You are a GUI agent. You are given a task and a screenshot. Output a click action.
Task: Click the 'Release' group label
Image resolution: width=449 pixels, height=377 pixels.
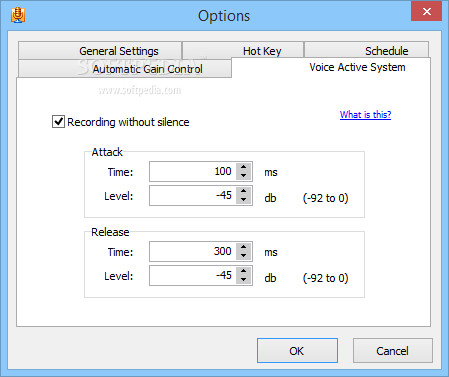click(110, 232)
